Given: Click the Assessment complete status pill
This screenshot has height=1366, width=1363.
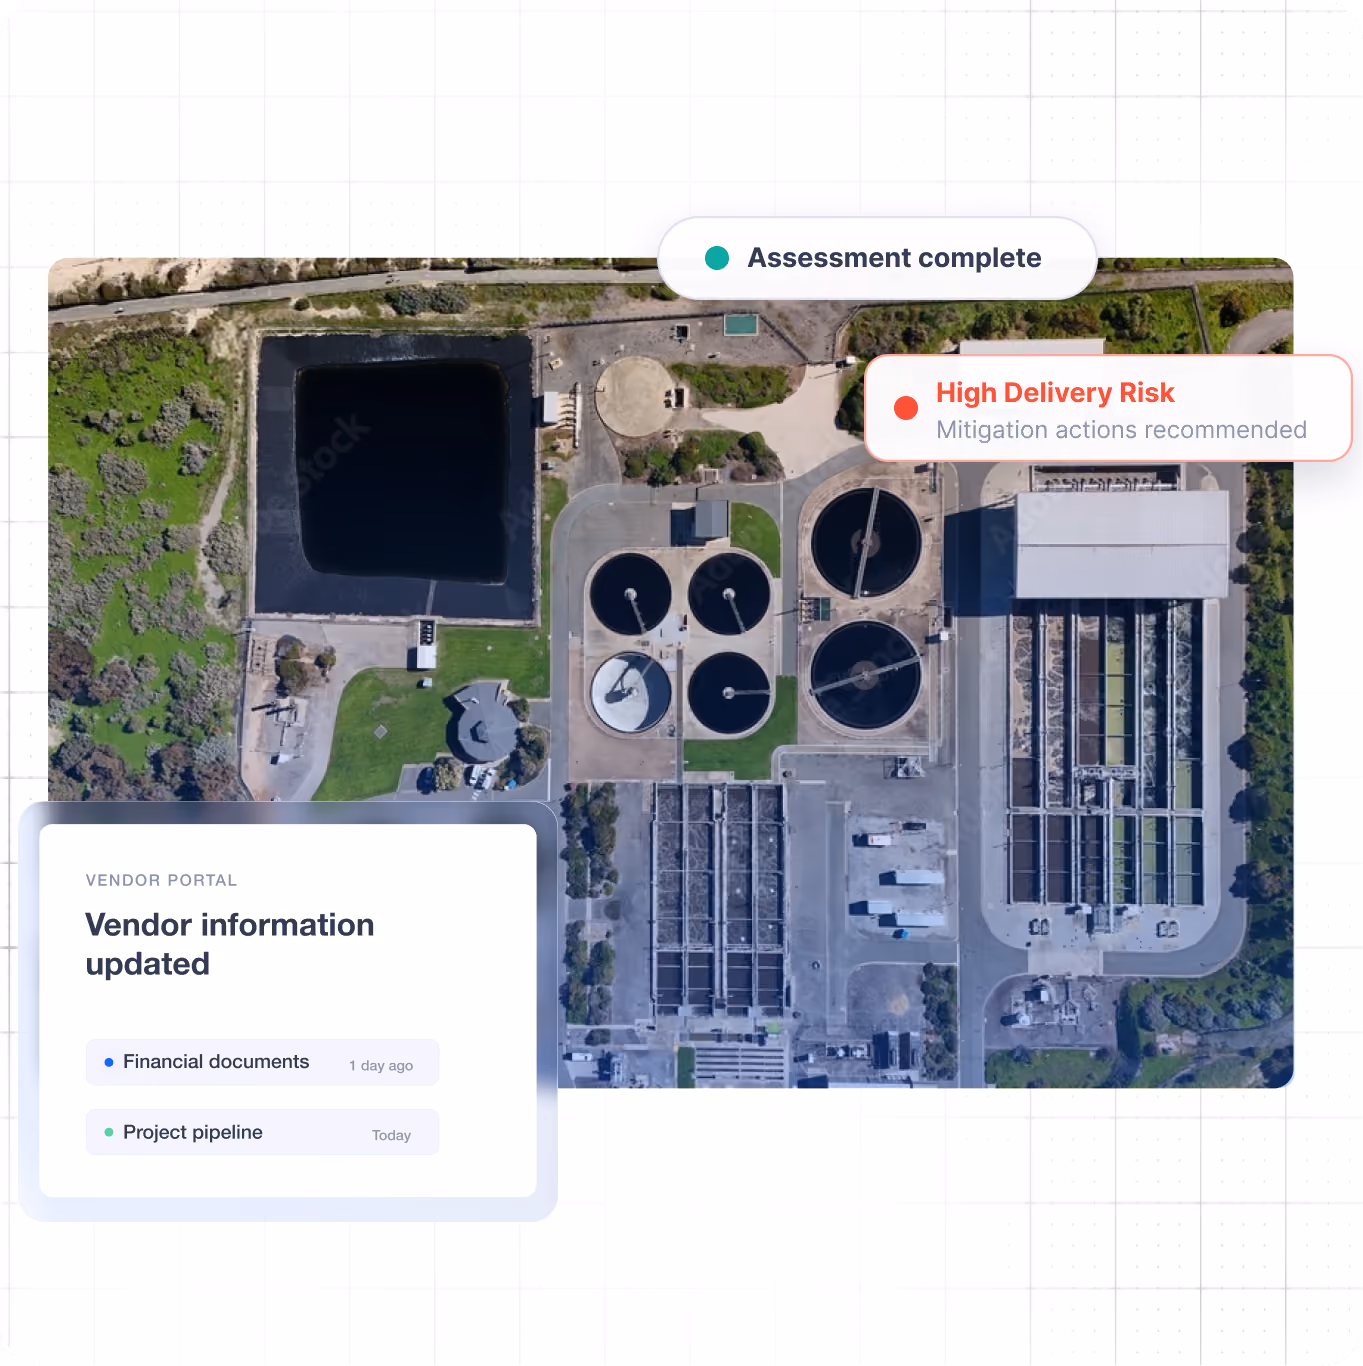Looking at the screenshot, I should coord(877,258).
